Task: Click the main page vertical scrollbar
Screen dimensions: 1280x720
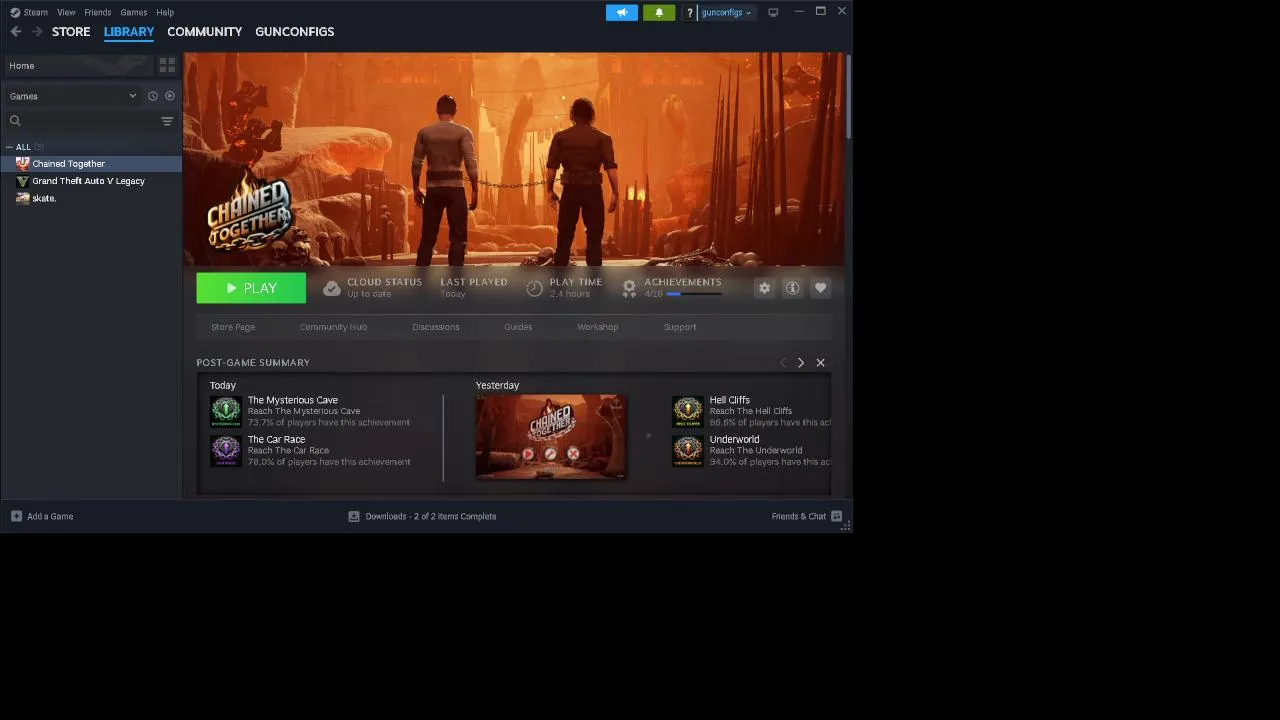Action: tap(848, 97)
